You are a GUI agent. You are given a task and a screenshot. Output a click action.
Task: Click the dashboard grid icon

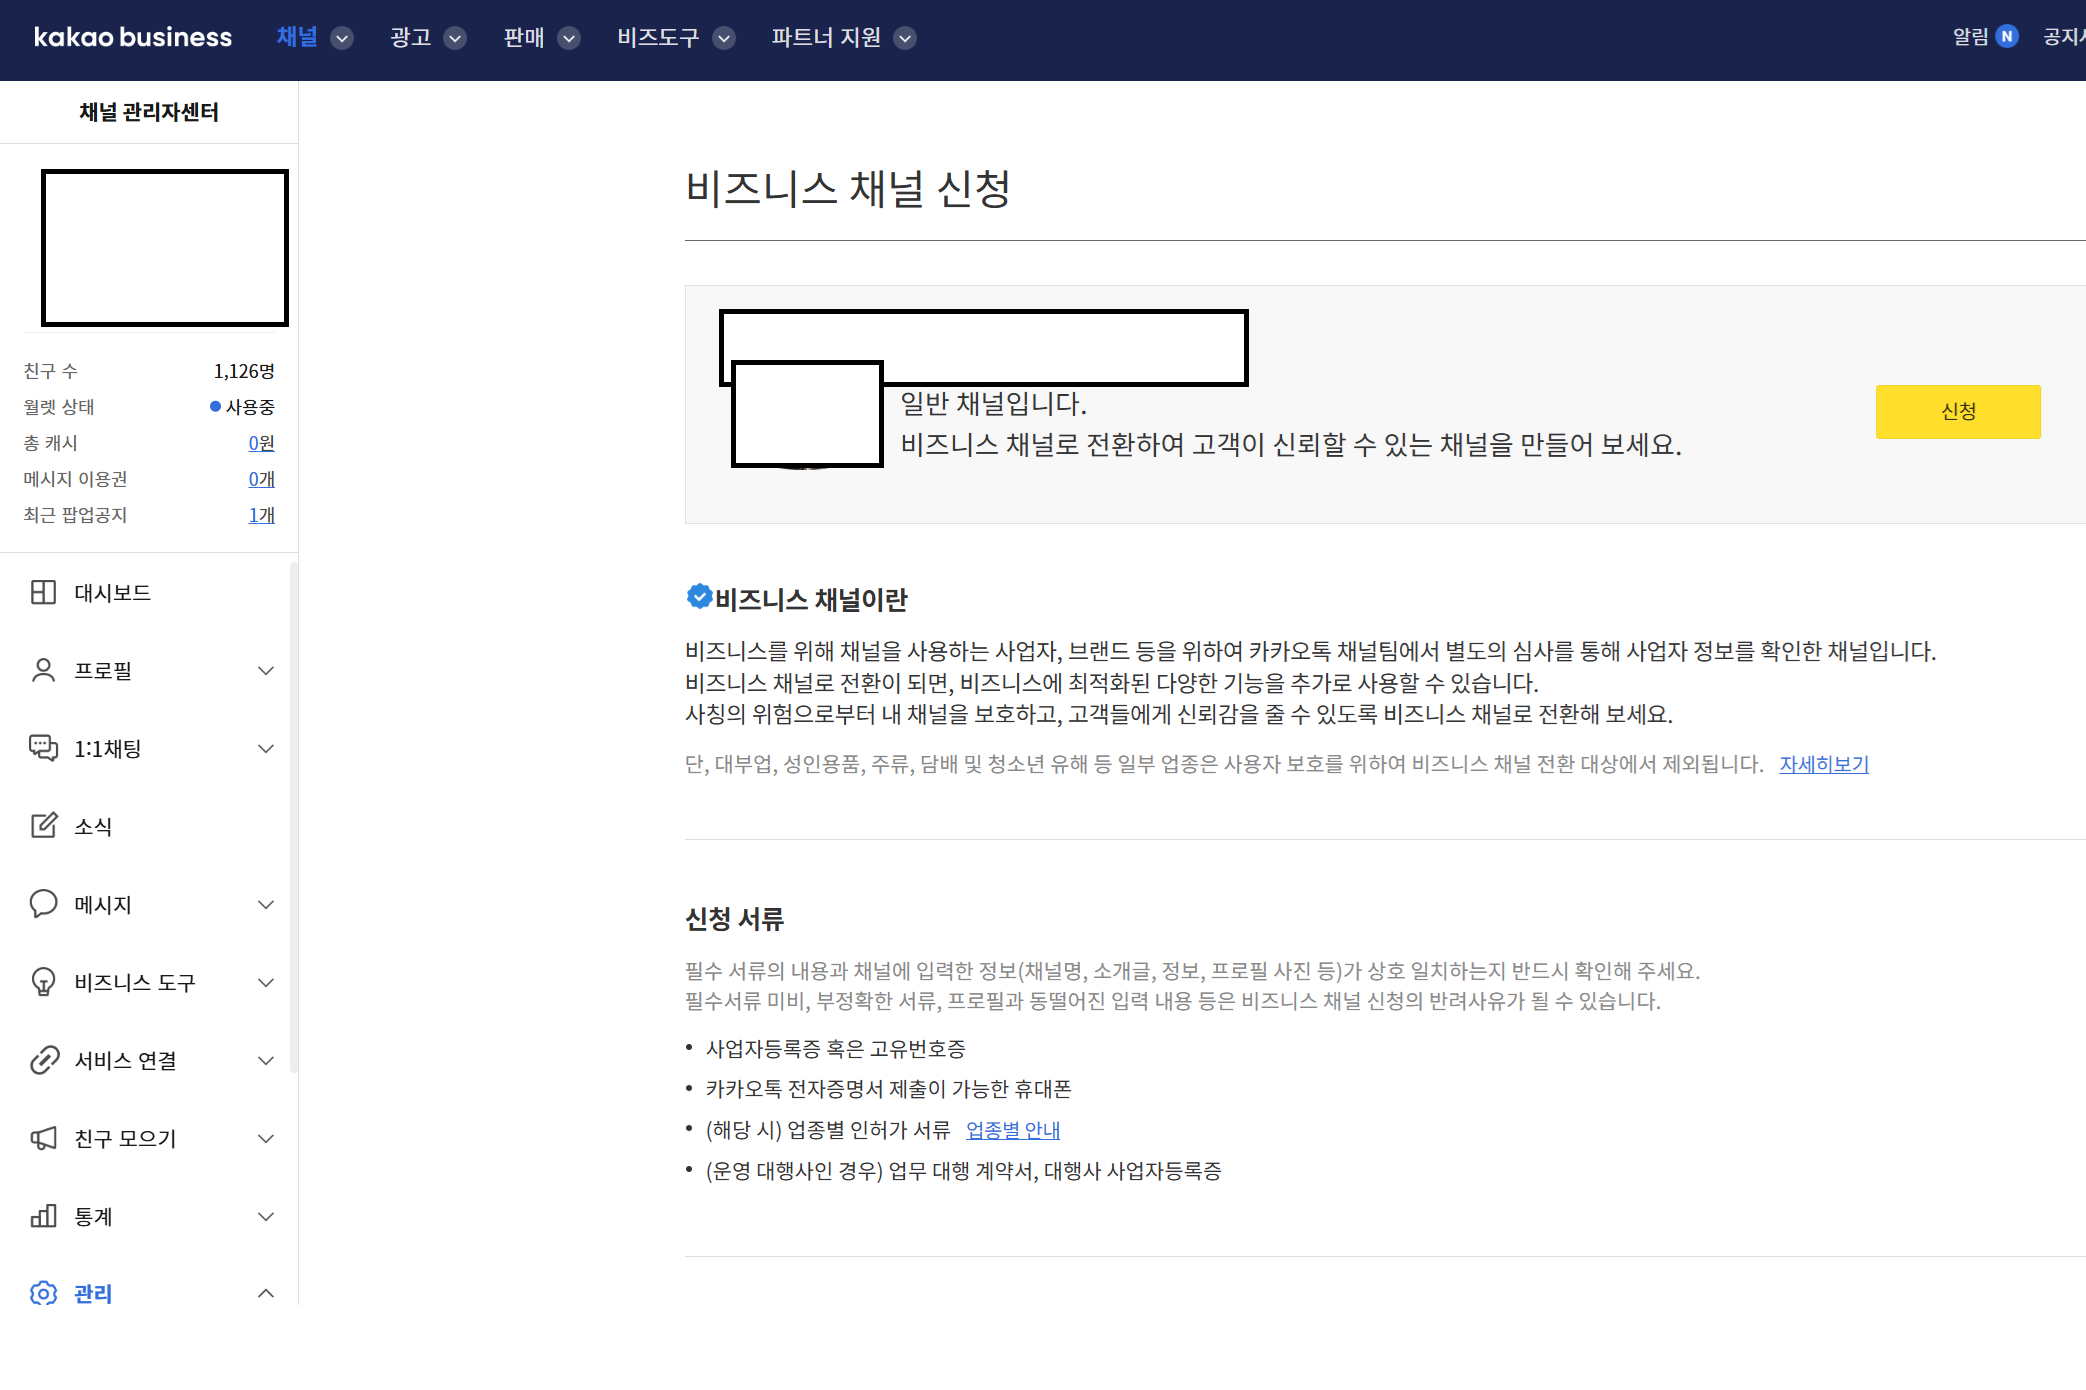pos(43,592)
